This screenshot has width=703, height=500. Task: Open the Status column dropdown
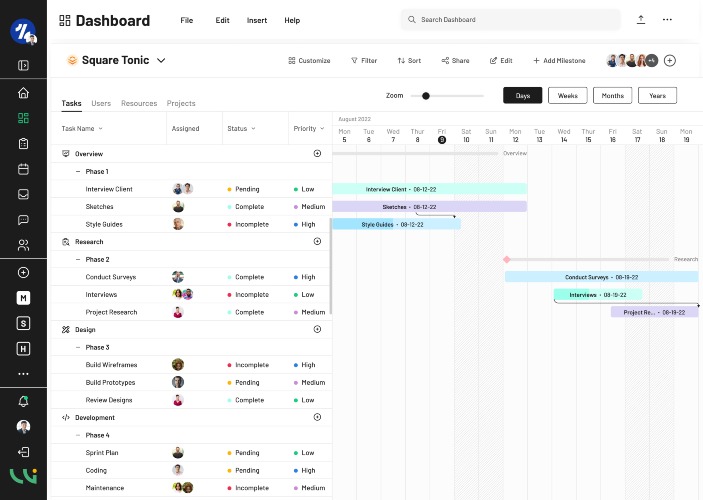click(x=253, y=129)
